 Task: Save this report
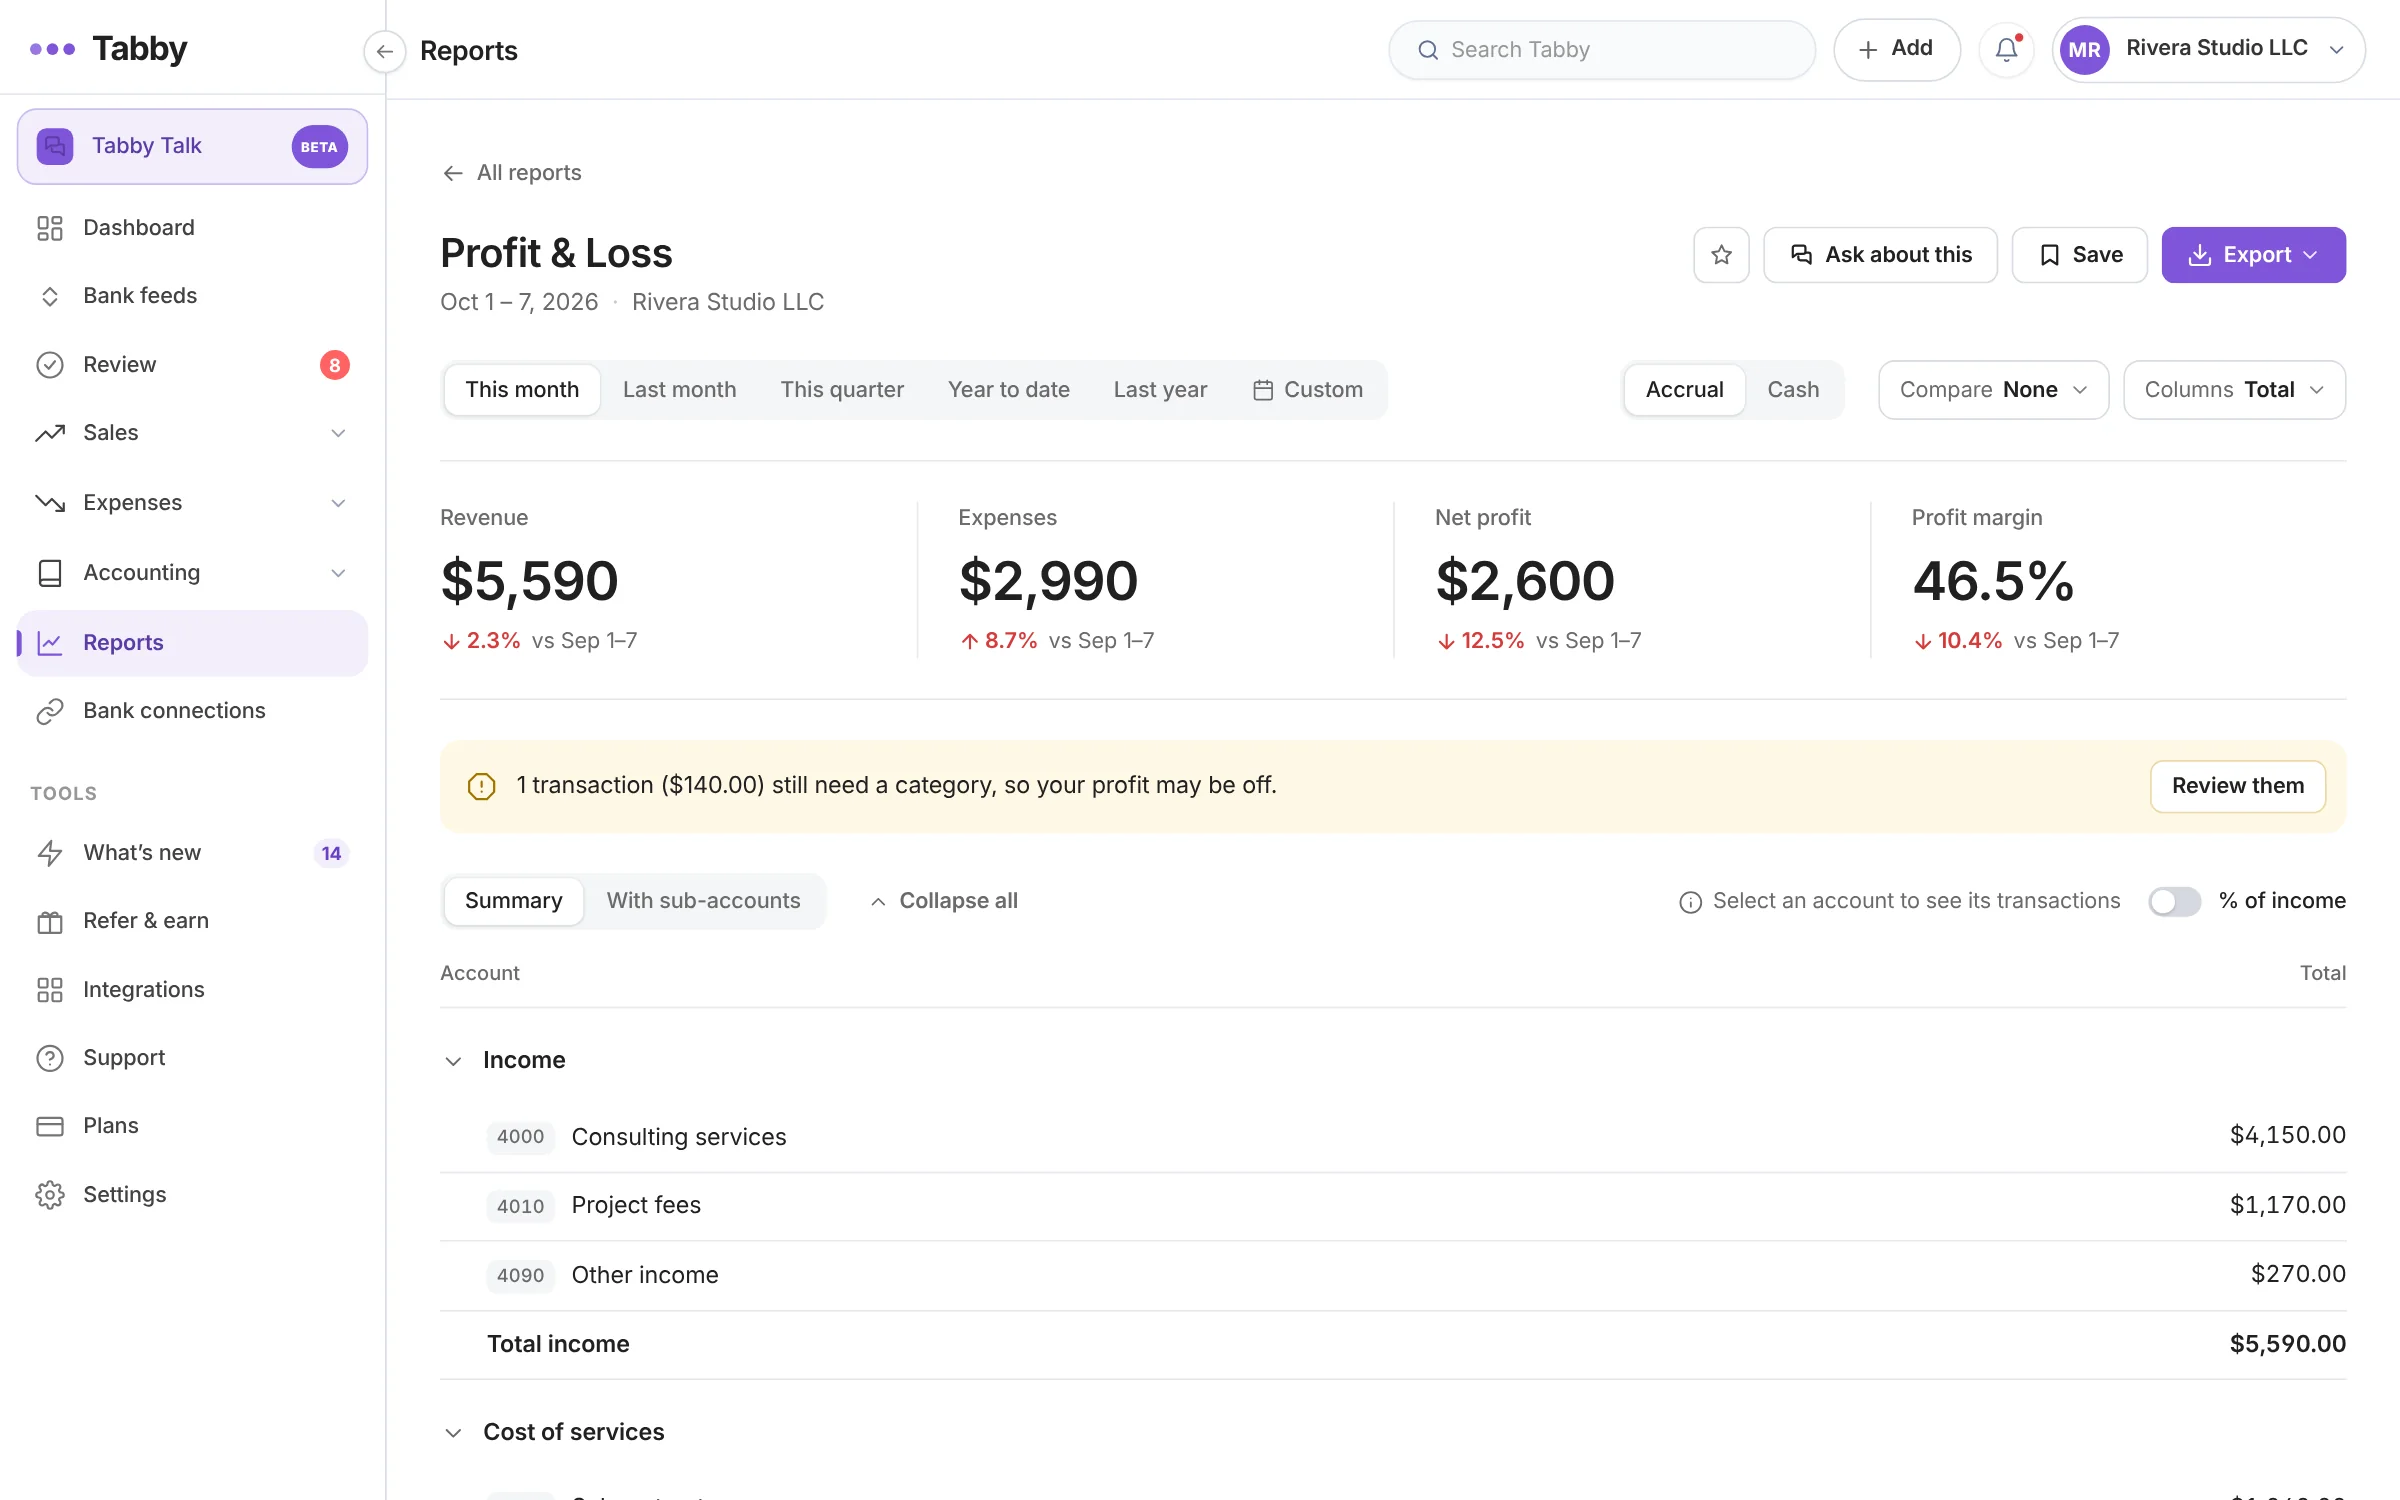pos(2079,255)
